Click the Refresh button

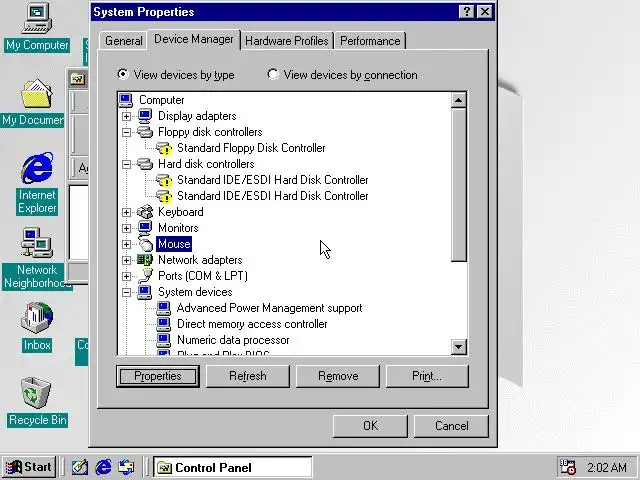coord(248,376)
